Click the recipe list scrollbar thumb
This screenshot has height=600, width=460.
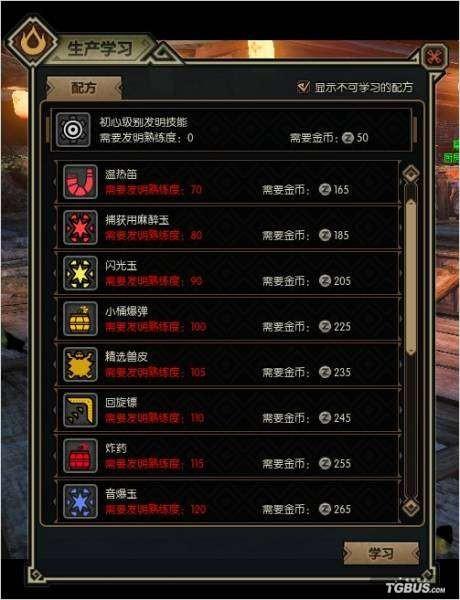pos(411,277)
